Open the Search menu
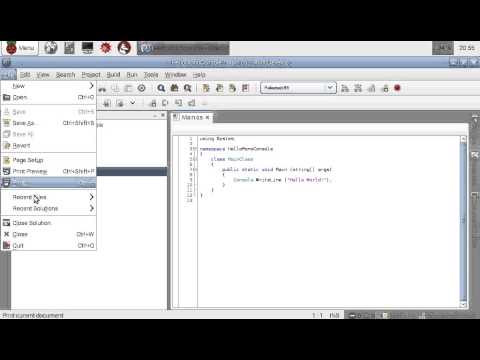This screenshot has height=360, width=480. [x=65, y=75]
